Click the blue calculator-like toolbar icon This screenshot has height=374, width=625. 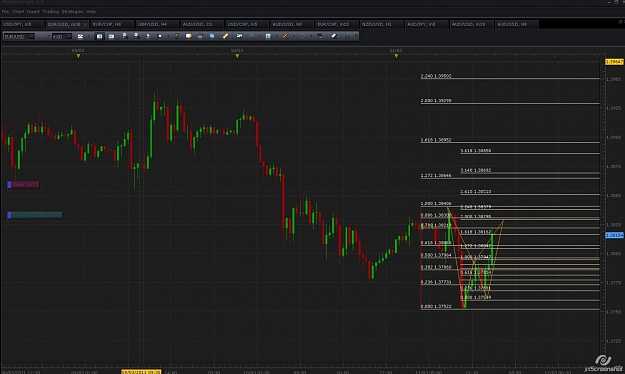pos(268,36)
